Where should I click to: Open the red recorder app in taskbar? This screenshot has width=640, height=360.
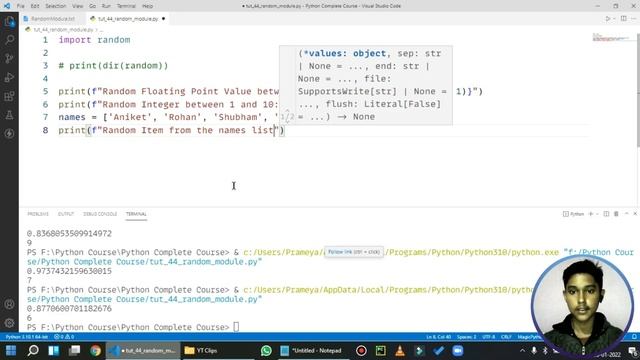361,351
